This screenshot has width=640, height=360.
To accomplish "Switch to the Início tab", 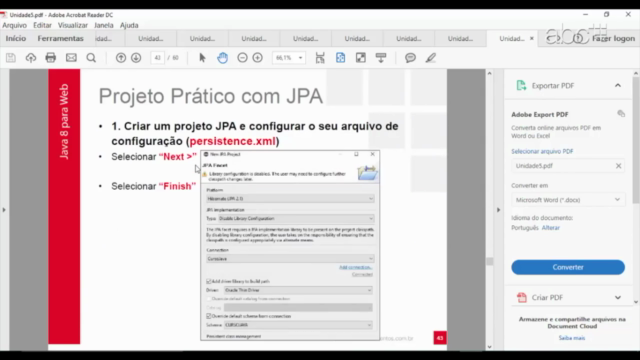I will click(16, 38).
